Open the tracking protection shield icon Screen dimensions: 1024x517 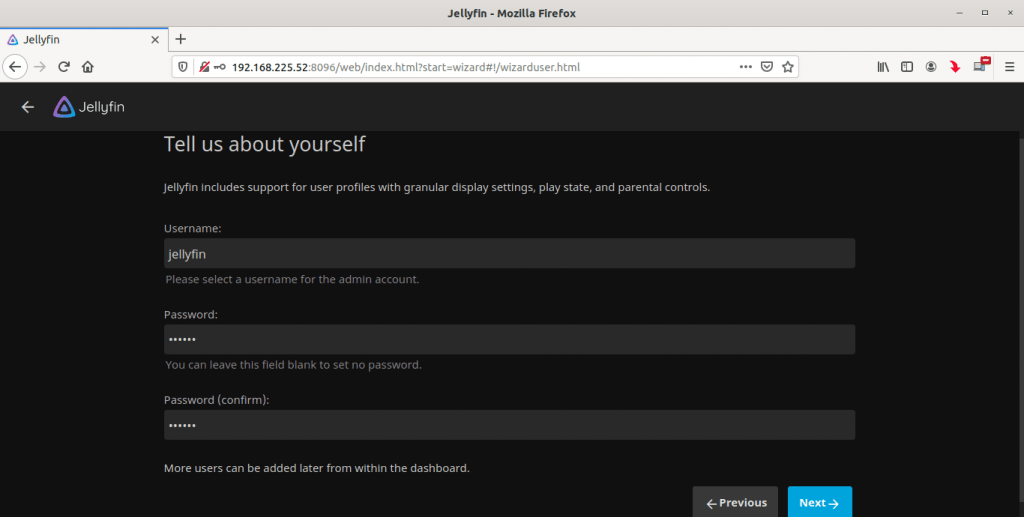183,67
